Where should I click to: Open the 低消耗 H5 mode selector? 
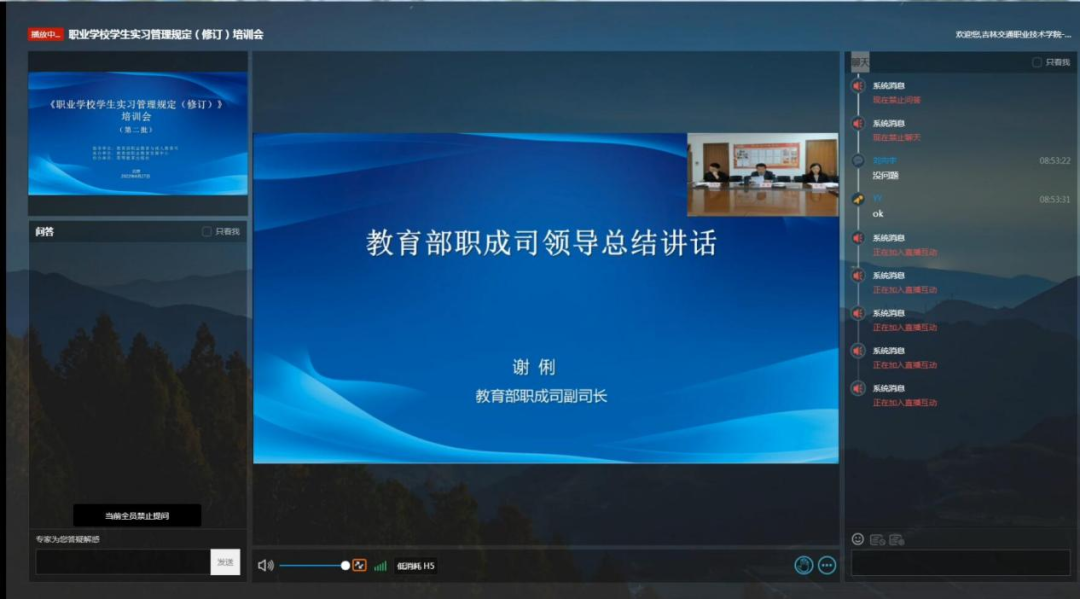415,566
